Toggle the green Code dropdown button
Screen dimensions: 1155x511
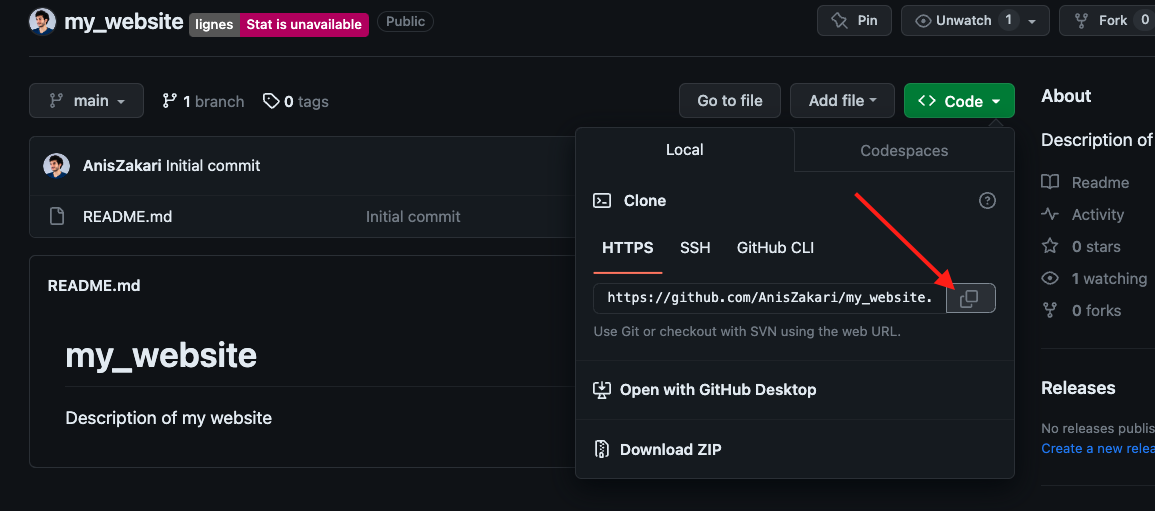tap(959, 101)
